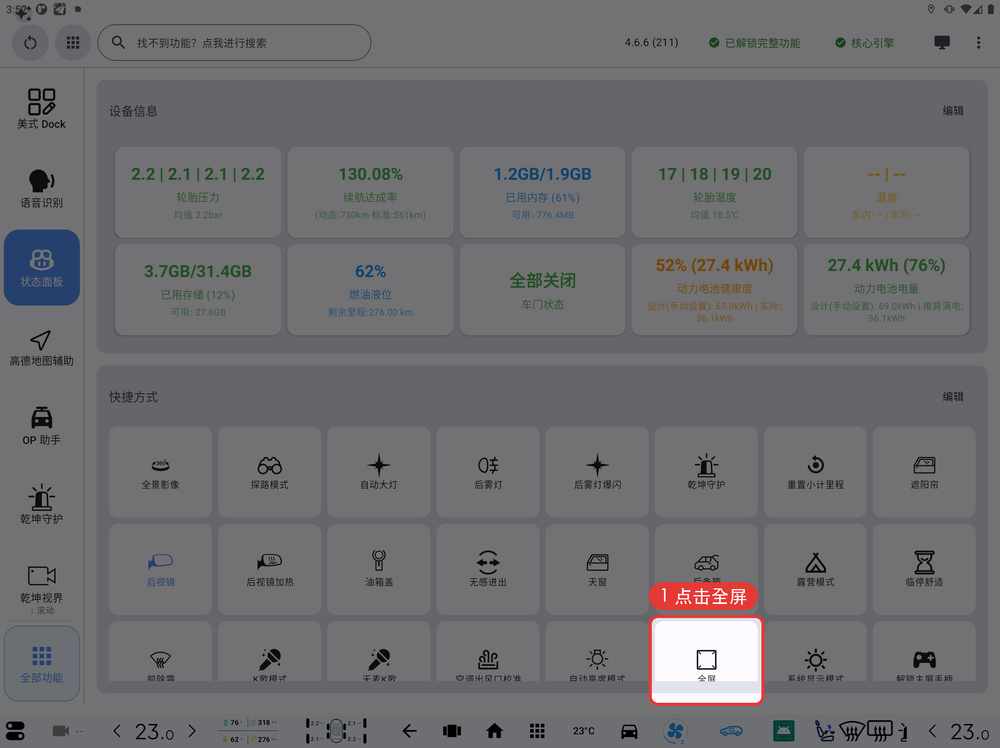Toggle the 后雾灯 shortcut
Screen dimensions: 1000x748
[x=488, y=472]
